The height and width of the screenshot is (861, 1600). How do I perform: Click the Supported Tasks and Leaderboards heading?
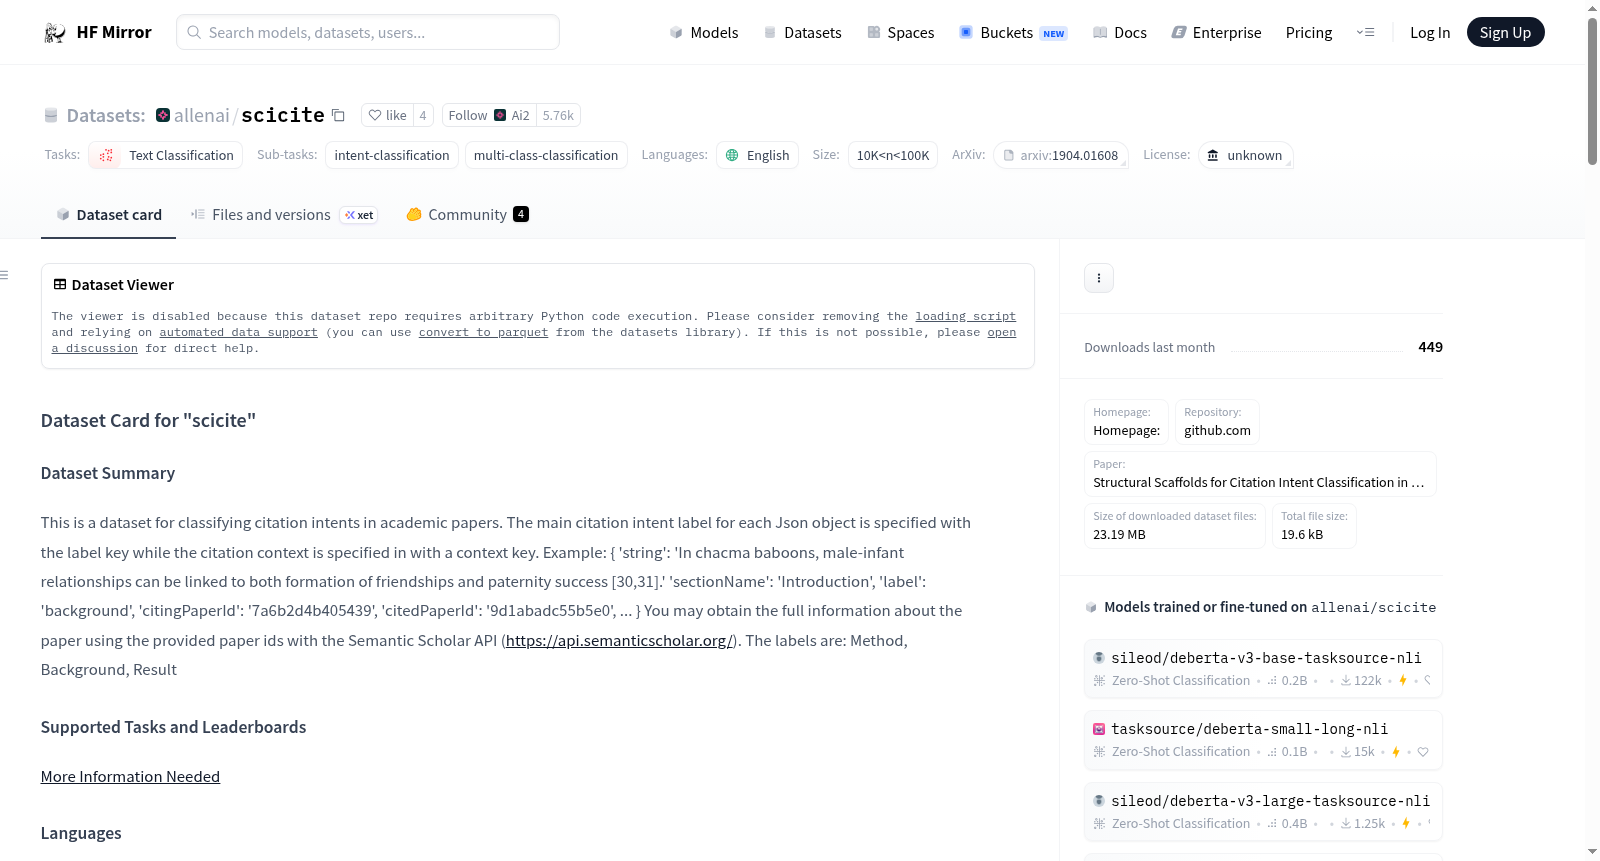[x=173, y=727]
